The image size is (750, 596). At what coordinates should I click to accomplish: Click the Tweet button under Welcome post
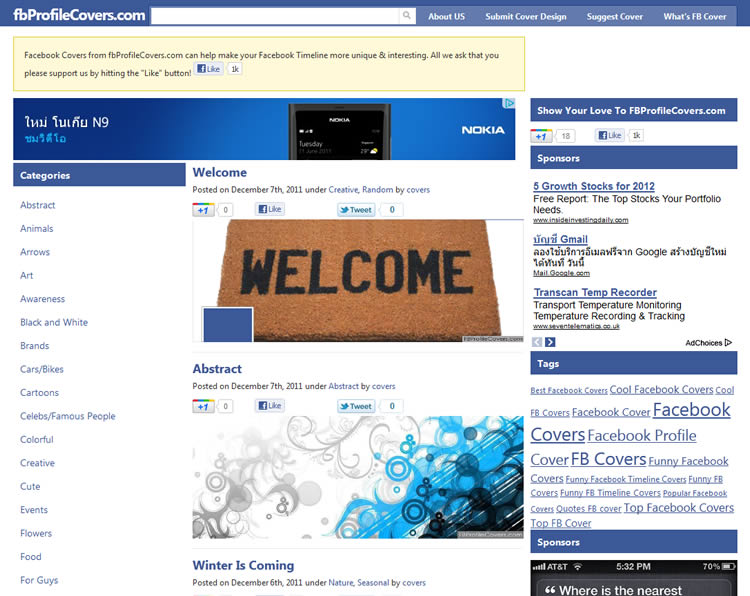[356, 210]
